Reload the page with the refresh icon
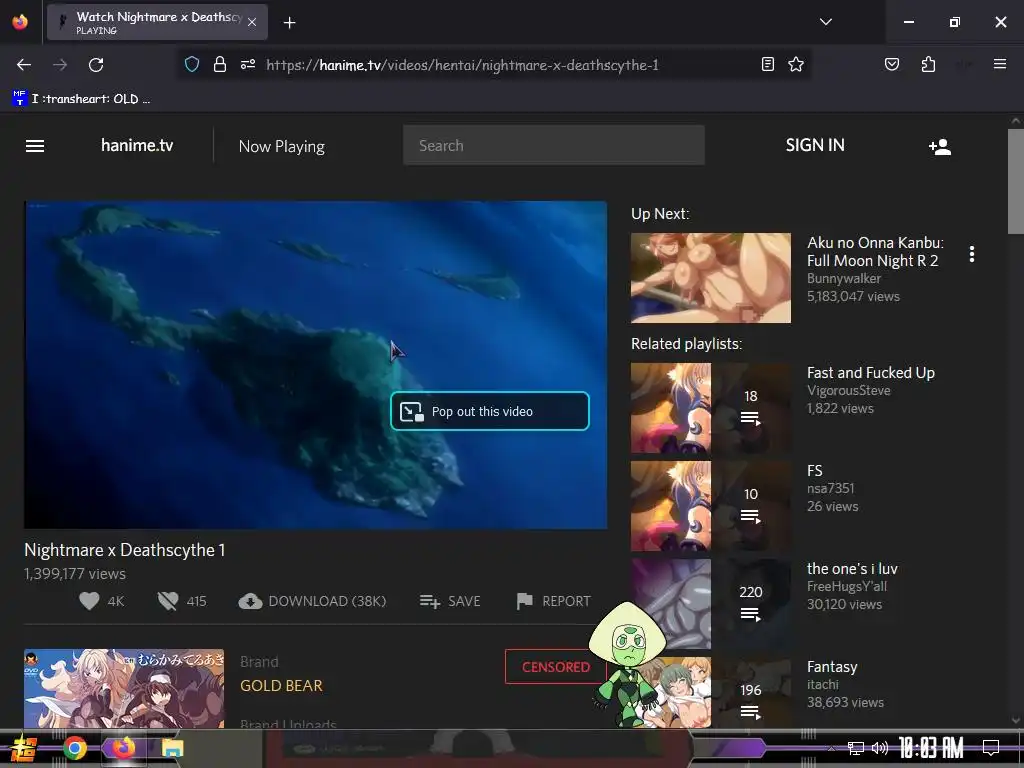The height and width of the screenshot is (768, 1024). click(96, 65)
